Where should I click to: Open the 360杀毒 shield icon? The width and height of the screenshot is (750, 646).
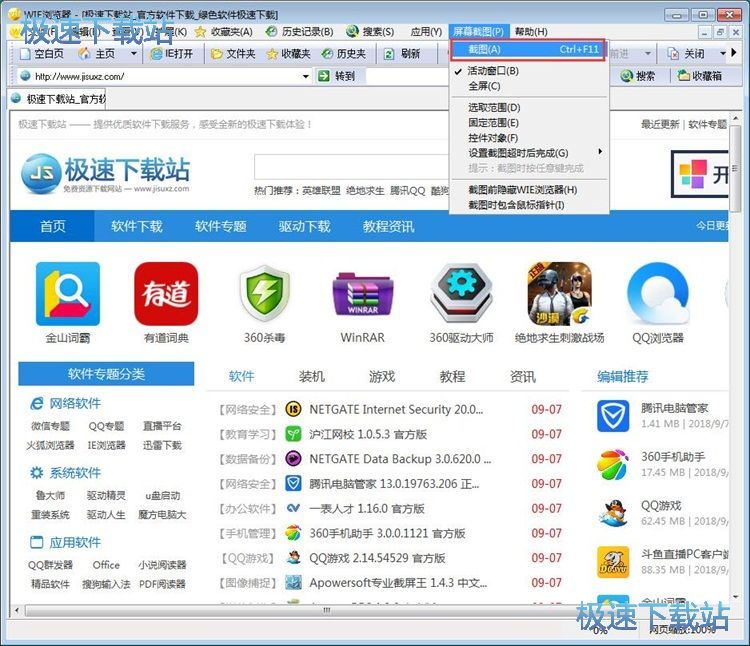(265, 294)
